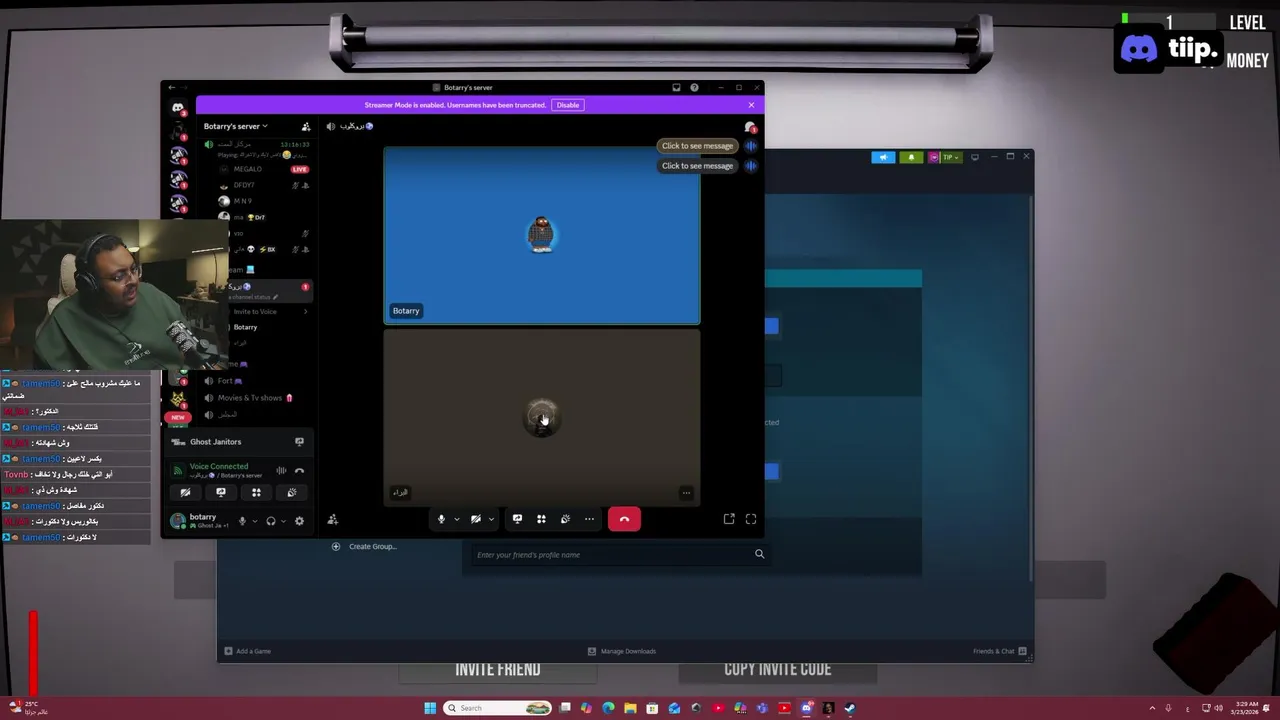Image resolution: width=1280 pixels, height=720 pixels.
Task: Click first 'Click to see message' bubble
Action: point(697,146)
